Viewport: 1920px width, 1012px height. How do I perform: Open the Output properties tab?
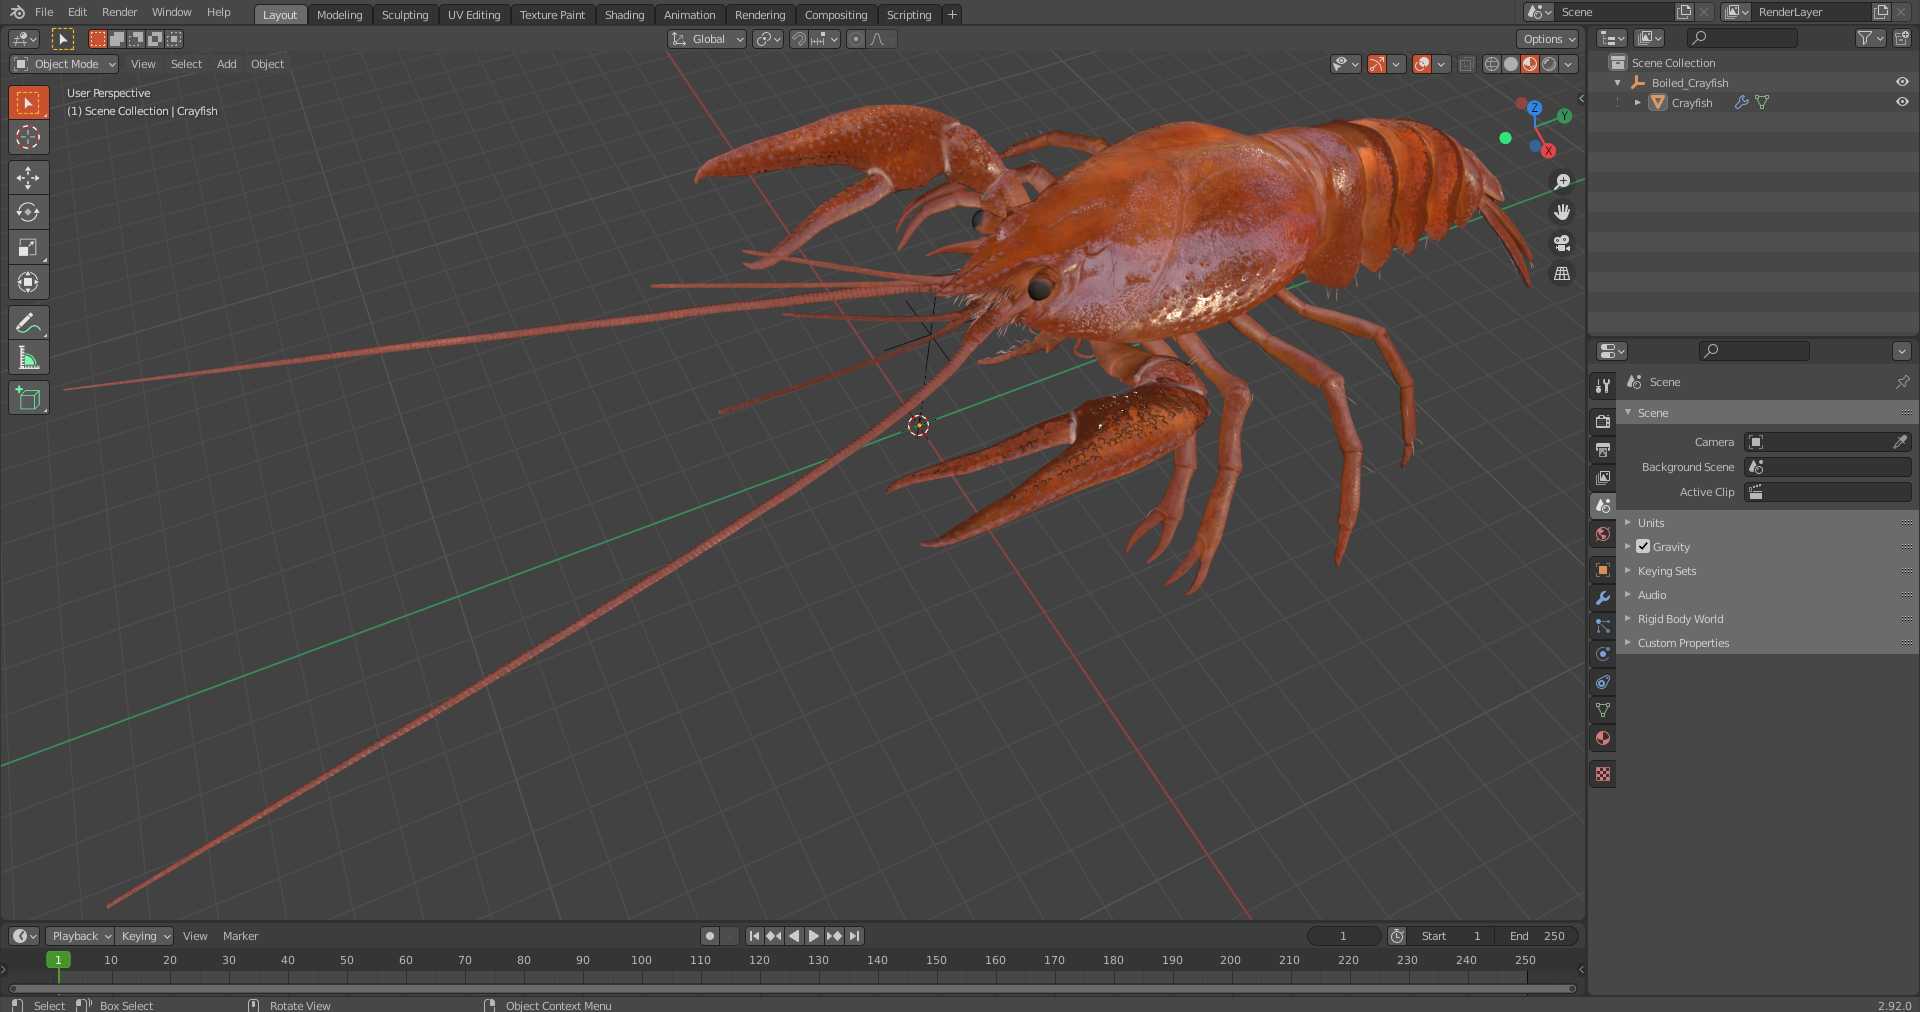pyautogui.click(x=1603, y=449)
